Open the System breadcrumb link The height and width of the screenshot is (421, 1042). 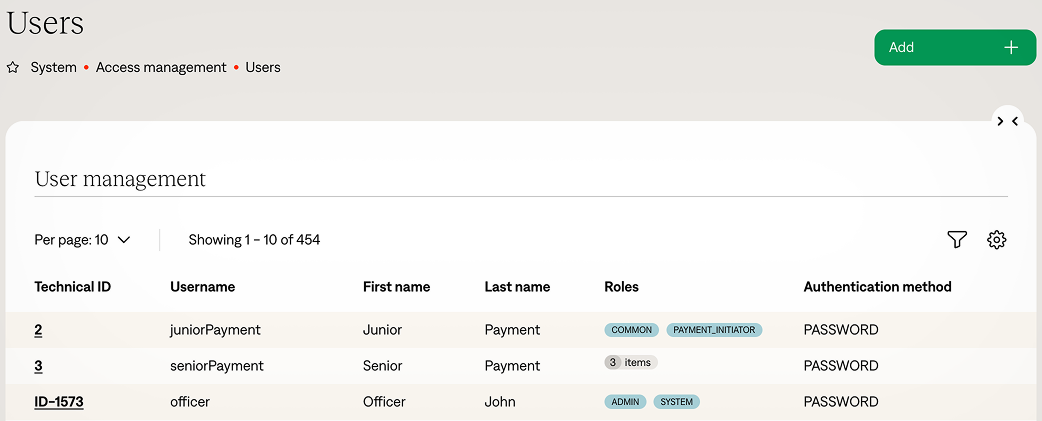click(53, 68)
